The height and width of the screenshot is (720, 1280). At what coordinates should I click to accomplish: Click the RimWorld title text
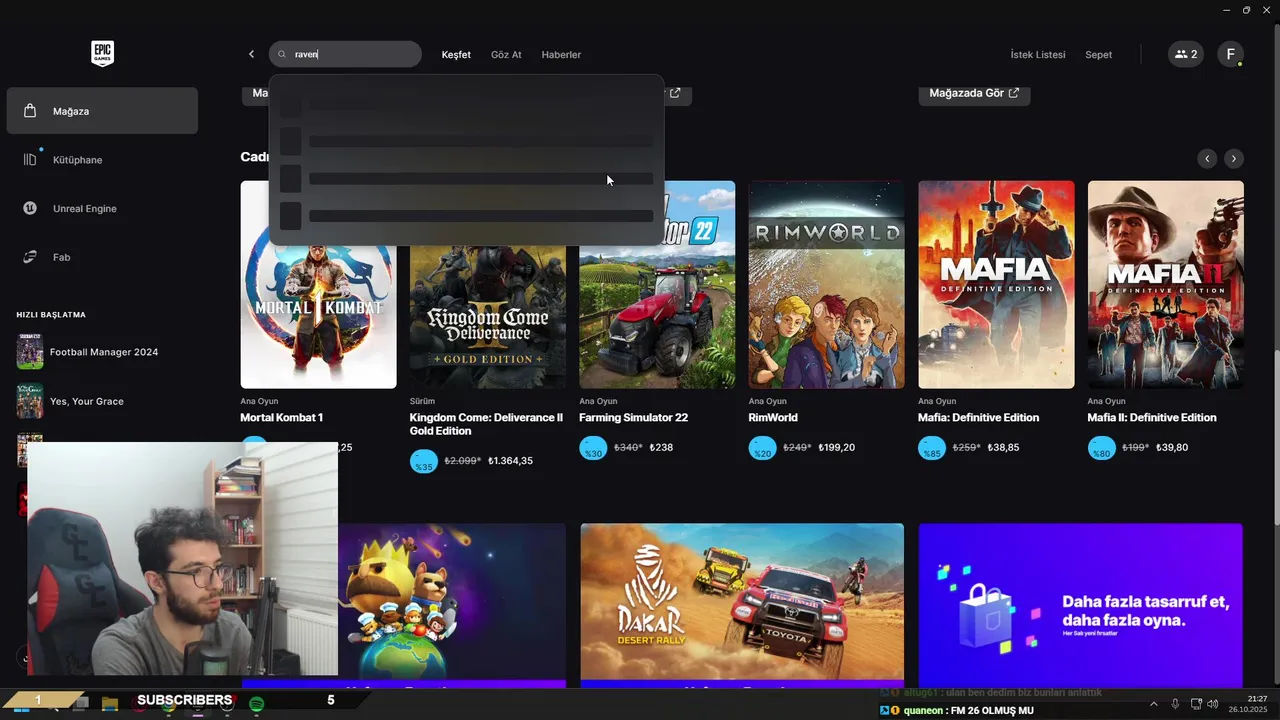[x=773, y=418]
